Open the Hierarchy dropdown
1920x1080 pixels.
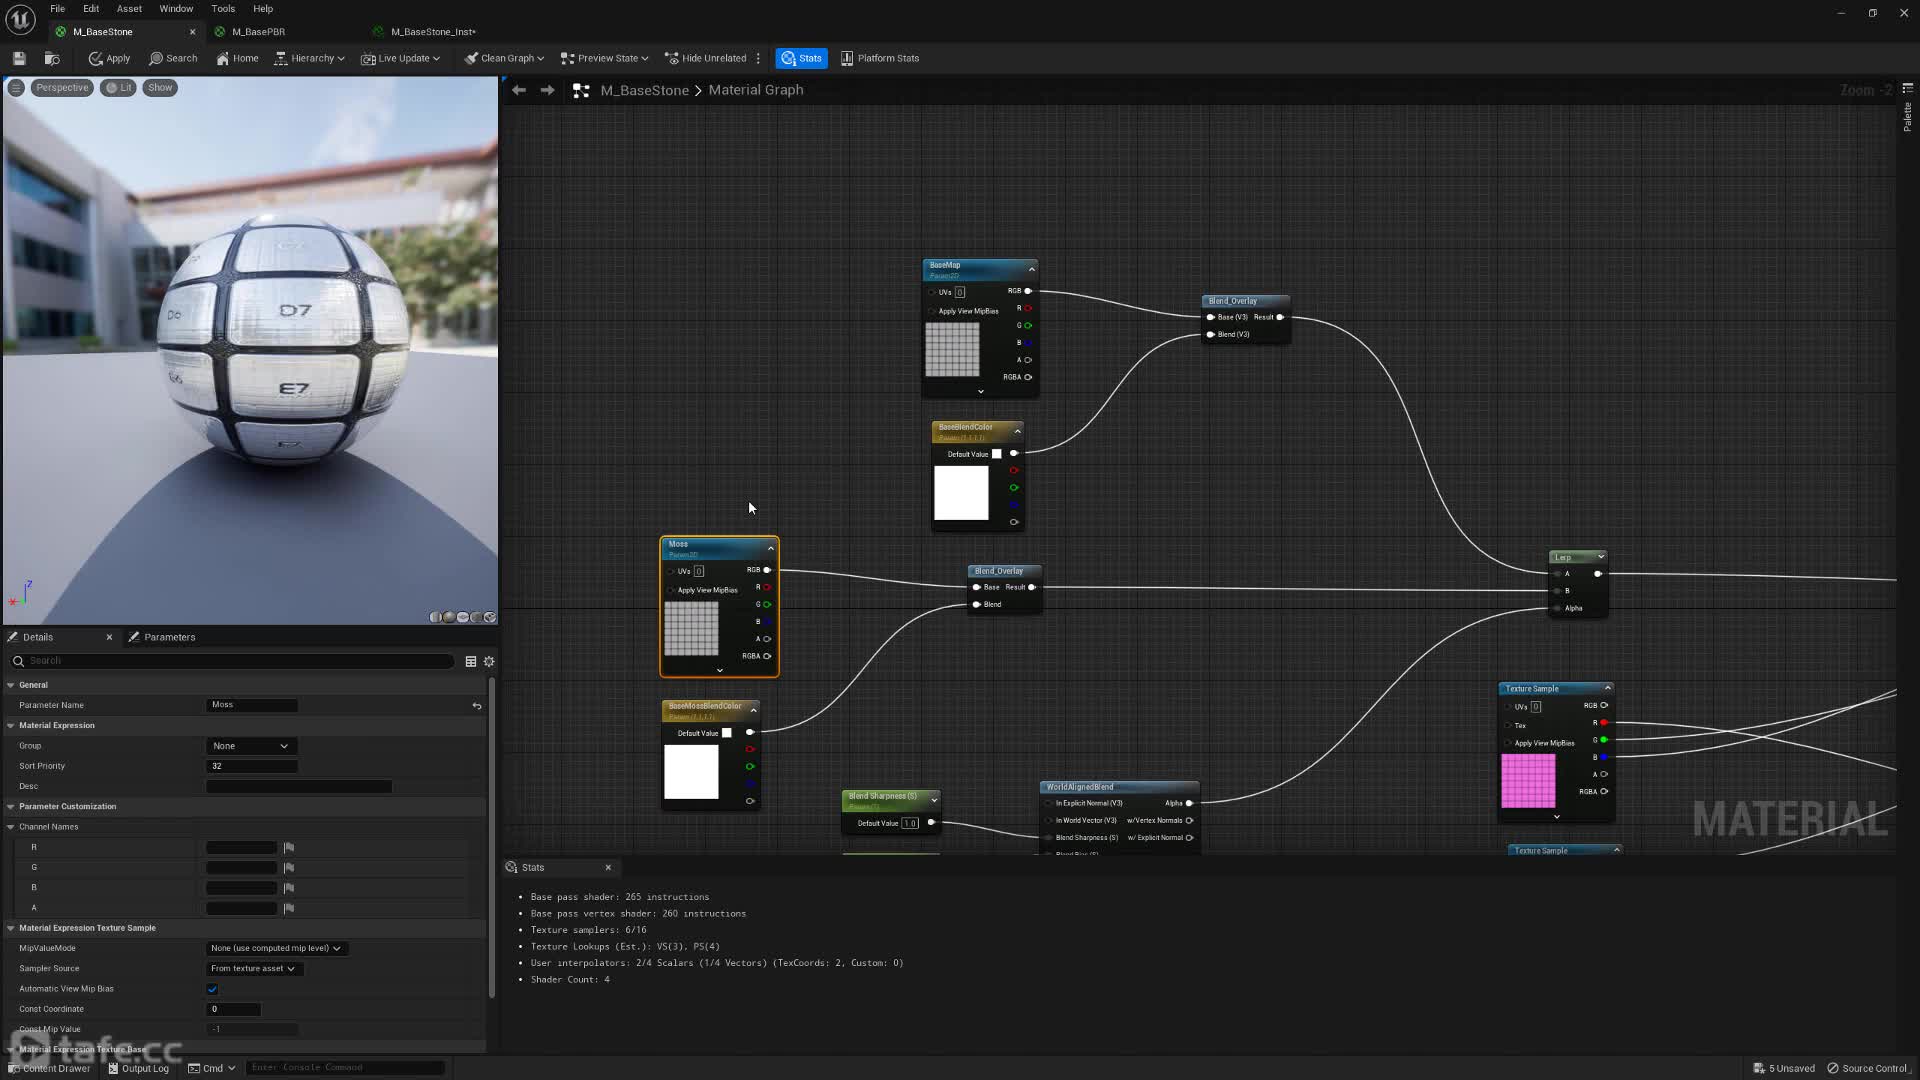coord(309,58)
